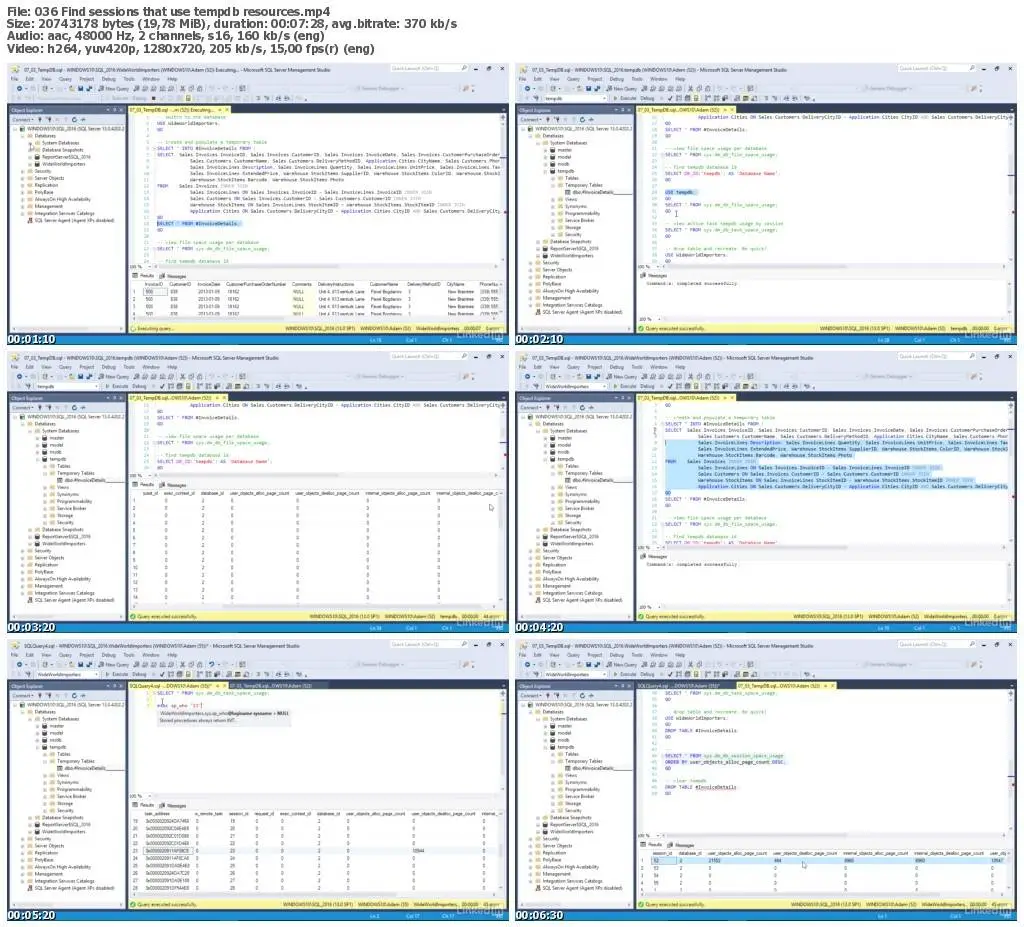Click results horizontal scrollbar in 00:05:20 frame

click(313, 894)
